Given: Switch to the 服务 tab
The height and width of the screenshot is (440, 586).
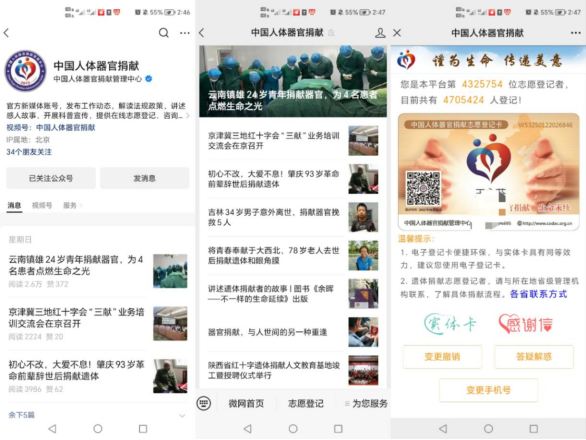Looking at the screenshot, I should pos(70,205).
